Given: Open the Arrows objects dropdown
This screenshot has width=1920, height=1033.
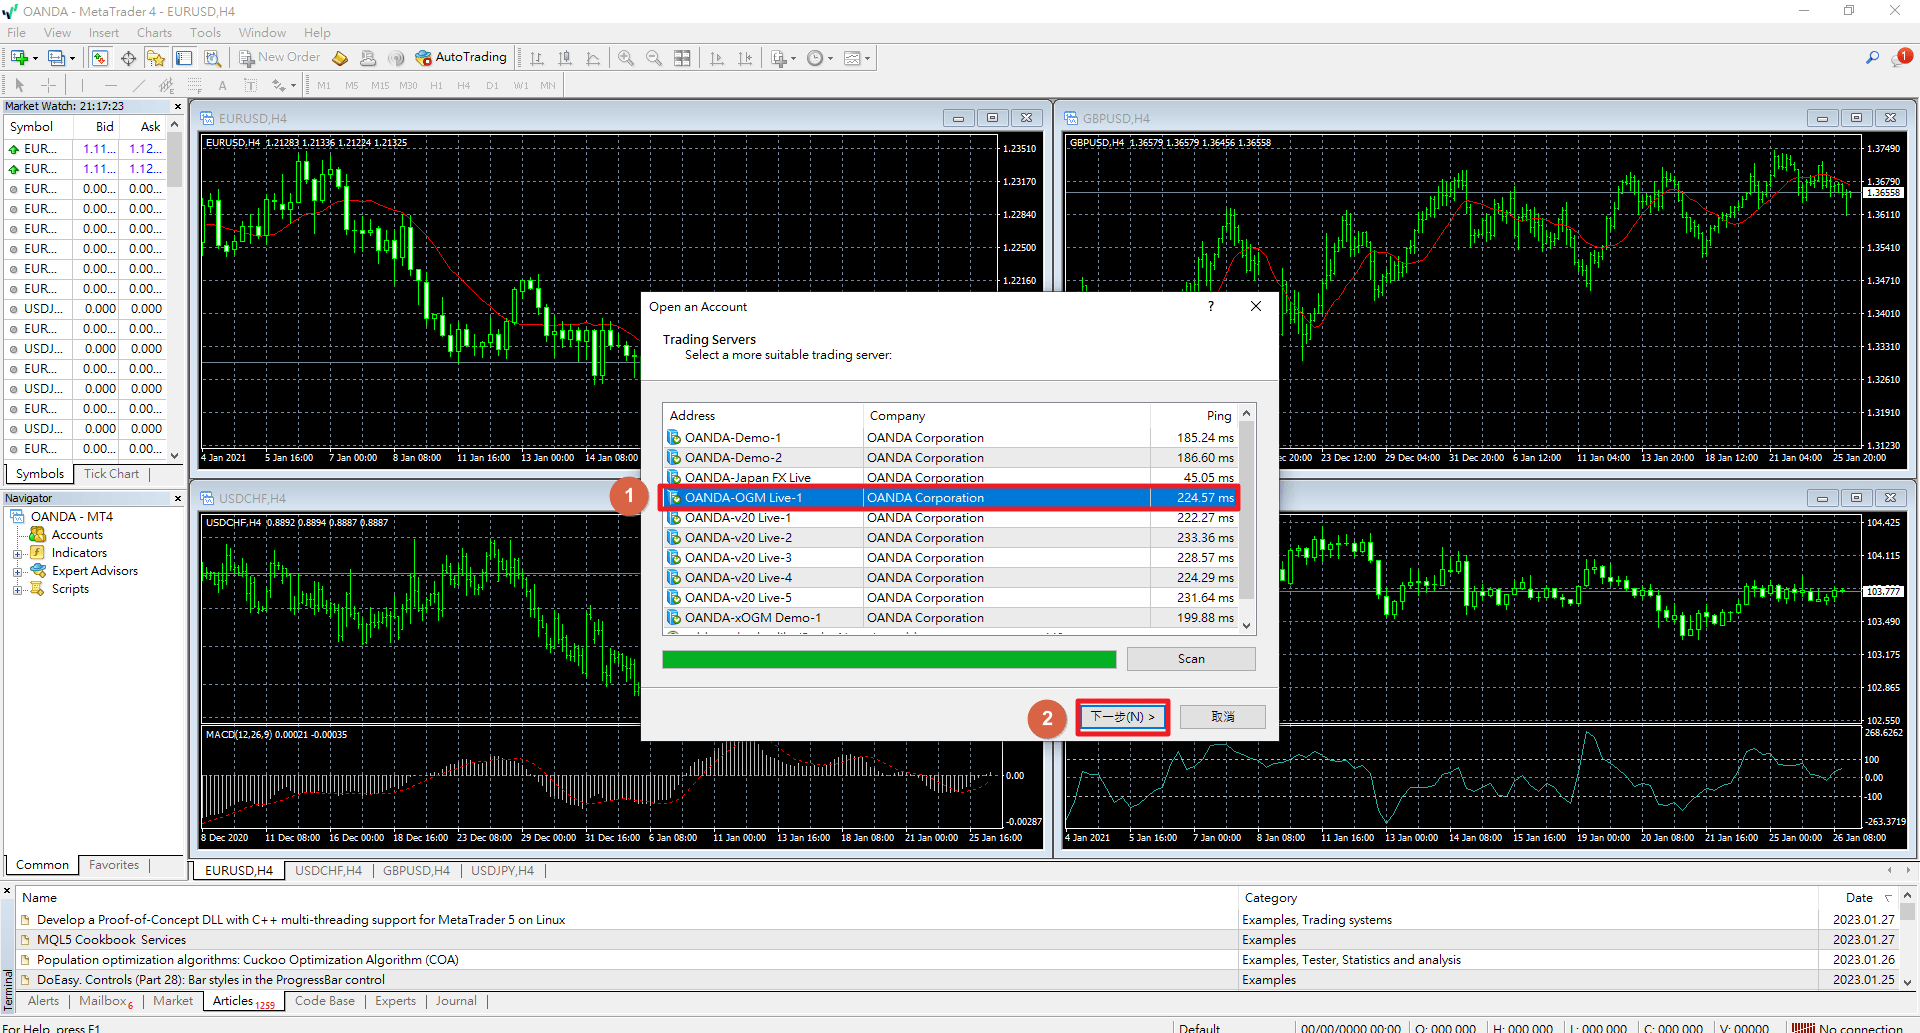Looking at the screenshot, I should (x=284, y=85).
